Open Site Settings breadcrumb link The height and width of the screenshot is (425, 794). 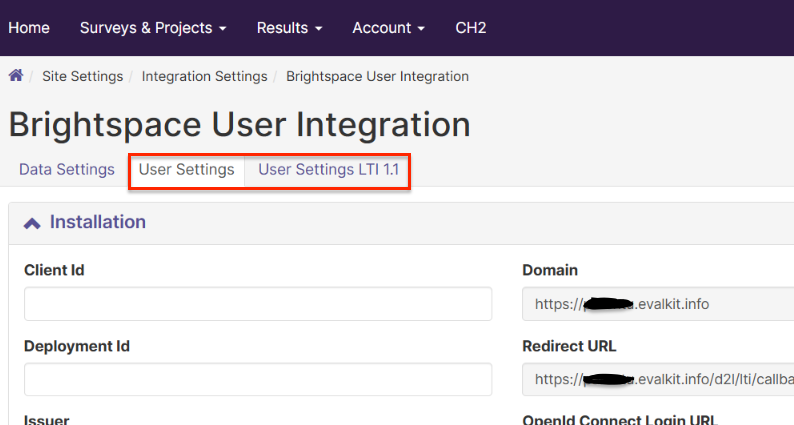point(83,76)
